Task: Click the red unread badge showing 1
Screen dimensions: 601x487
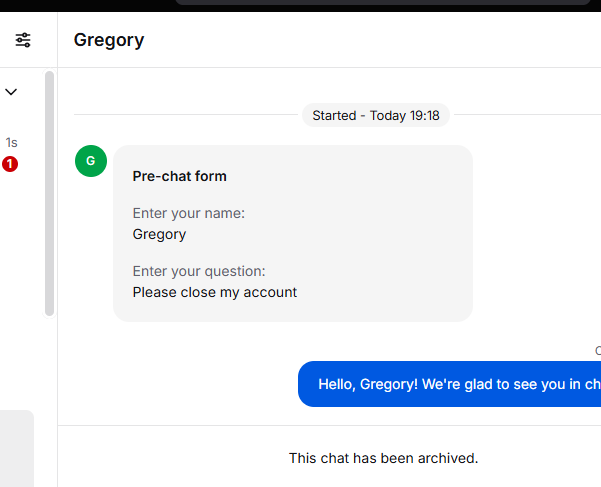Action: [10, 164]
